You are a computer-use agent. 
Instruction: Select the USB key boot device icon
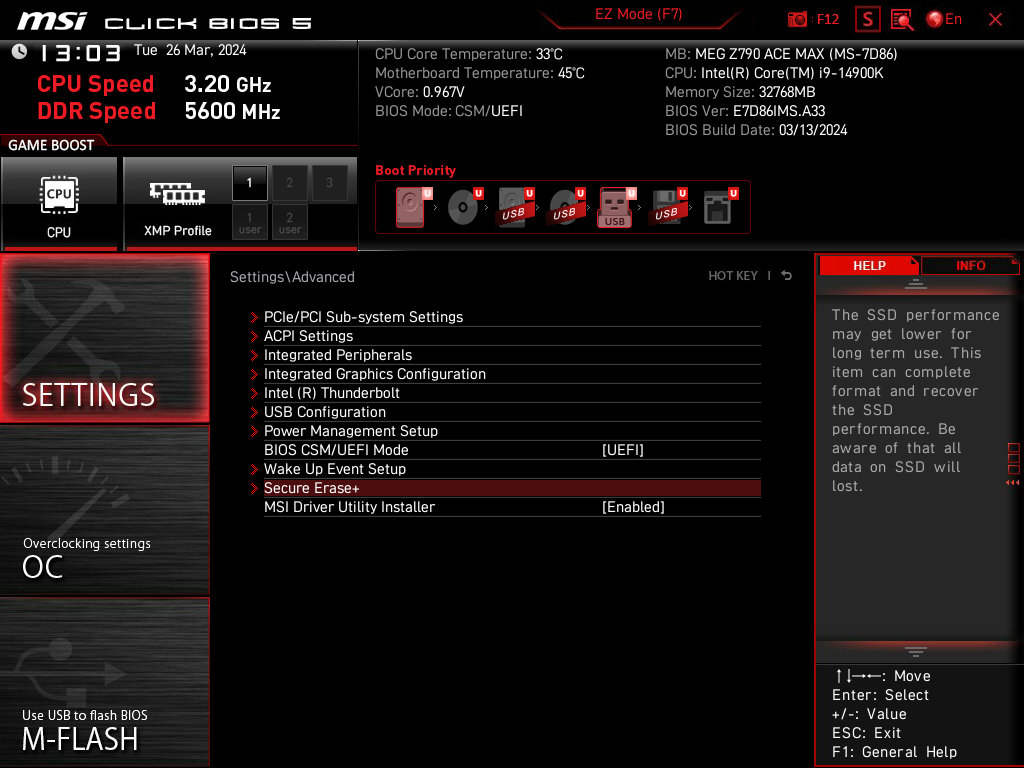click(x=616, y=207)
